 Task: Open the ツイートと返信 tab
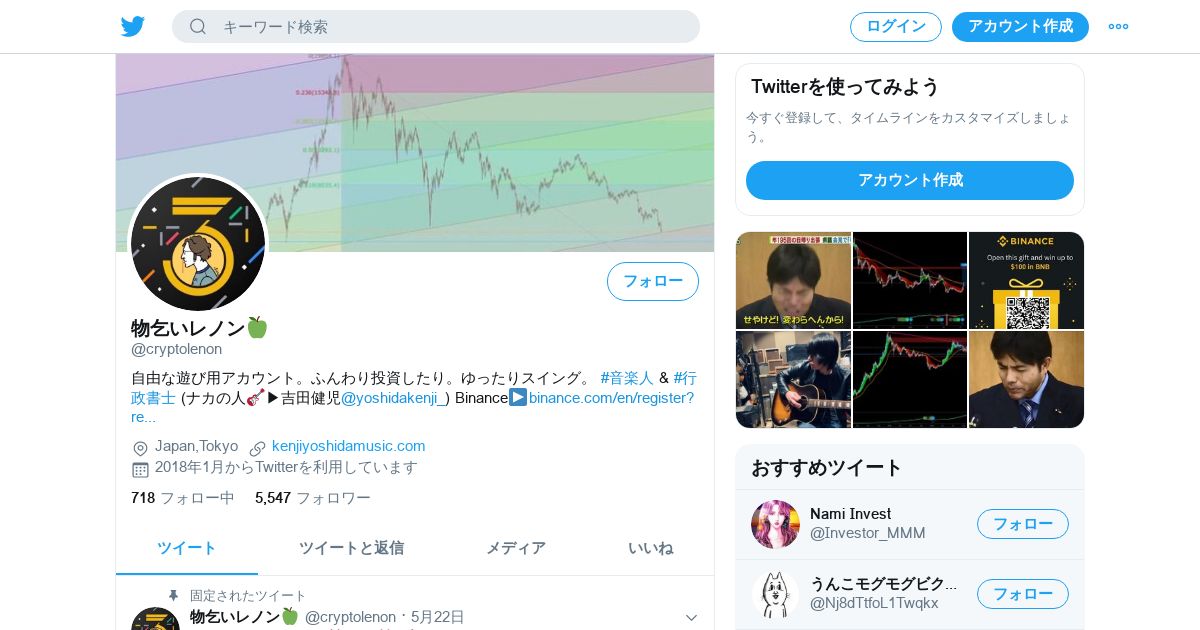click(x=351, y=548)
